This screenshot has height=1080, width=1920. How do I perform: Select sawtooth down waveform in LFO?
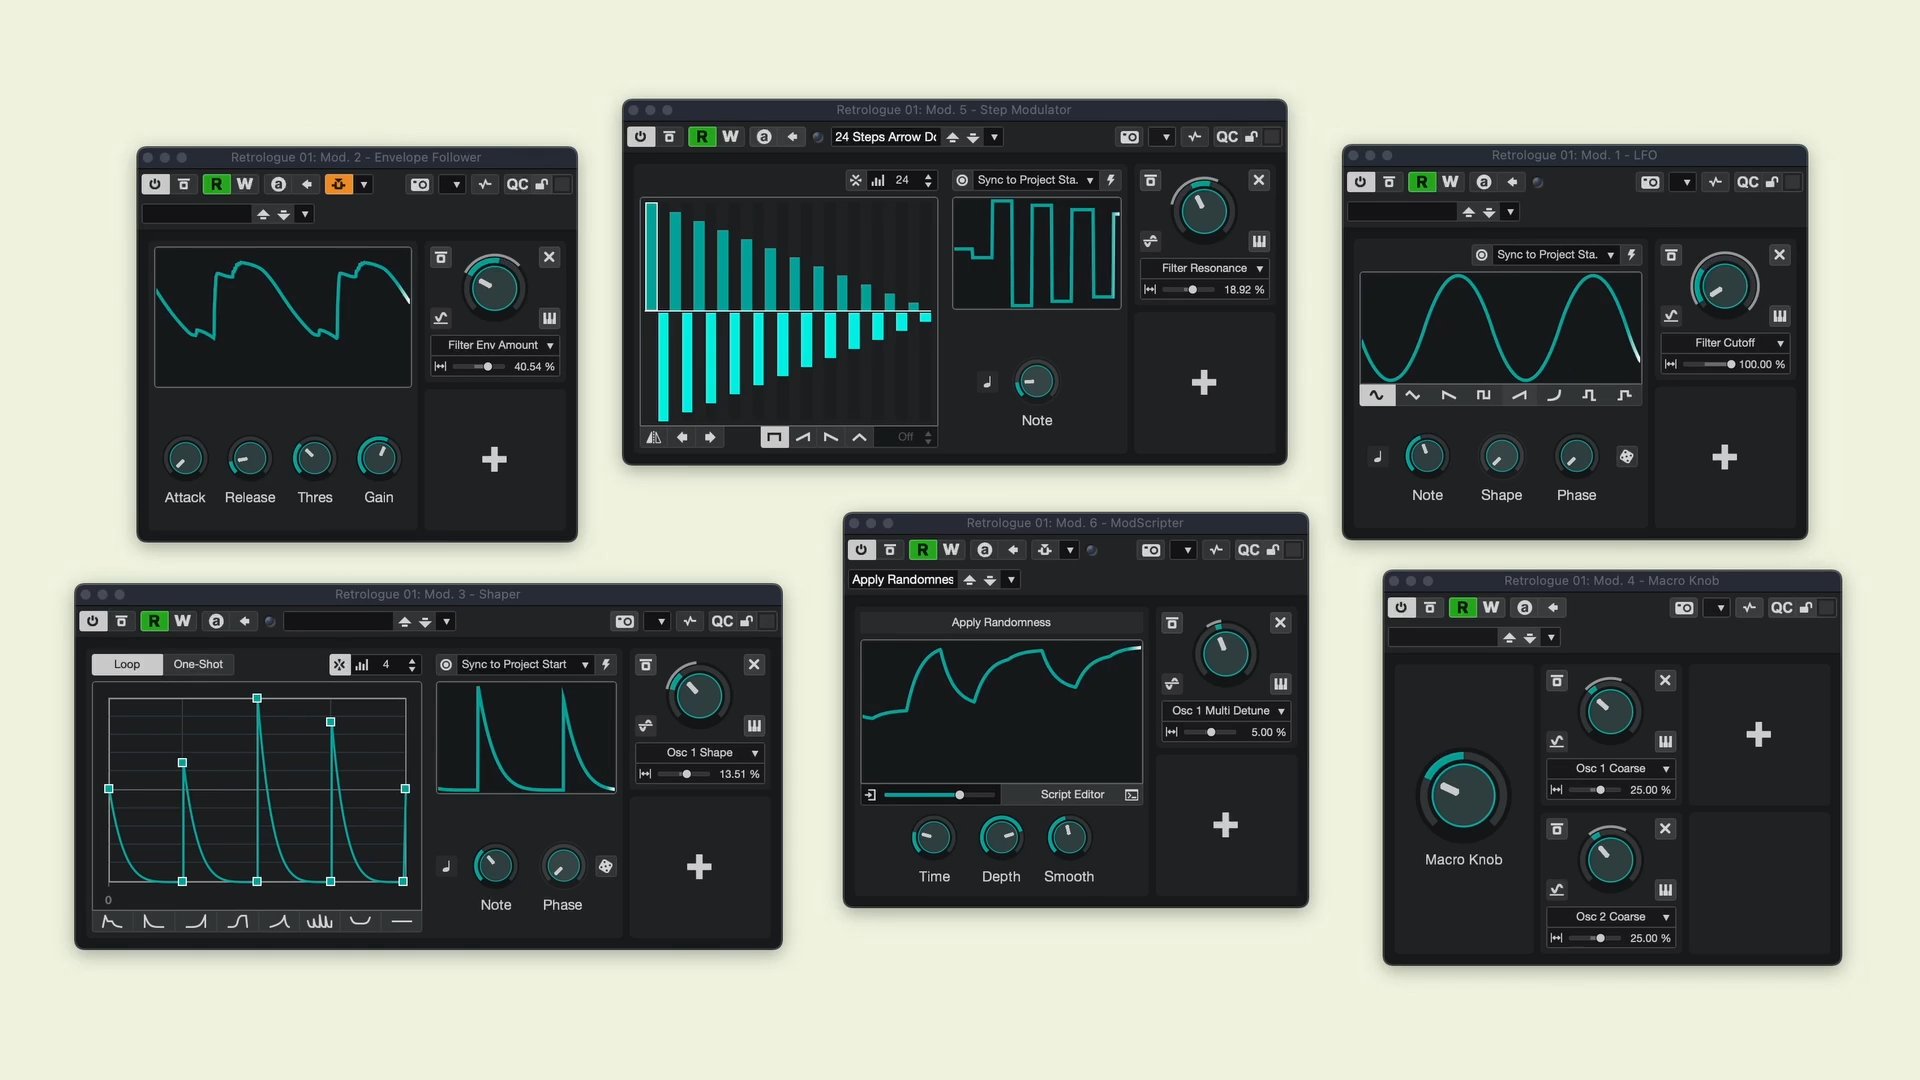[x=1448, y=395]
